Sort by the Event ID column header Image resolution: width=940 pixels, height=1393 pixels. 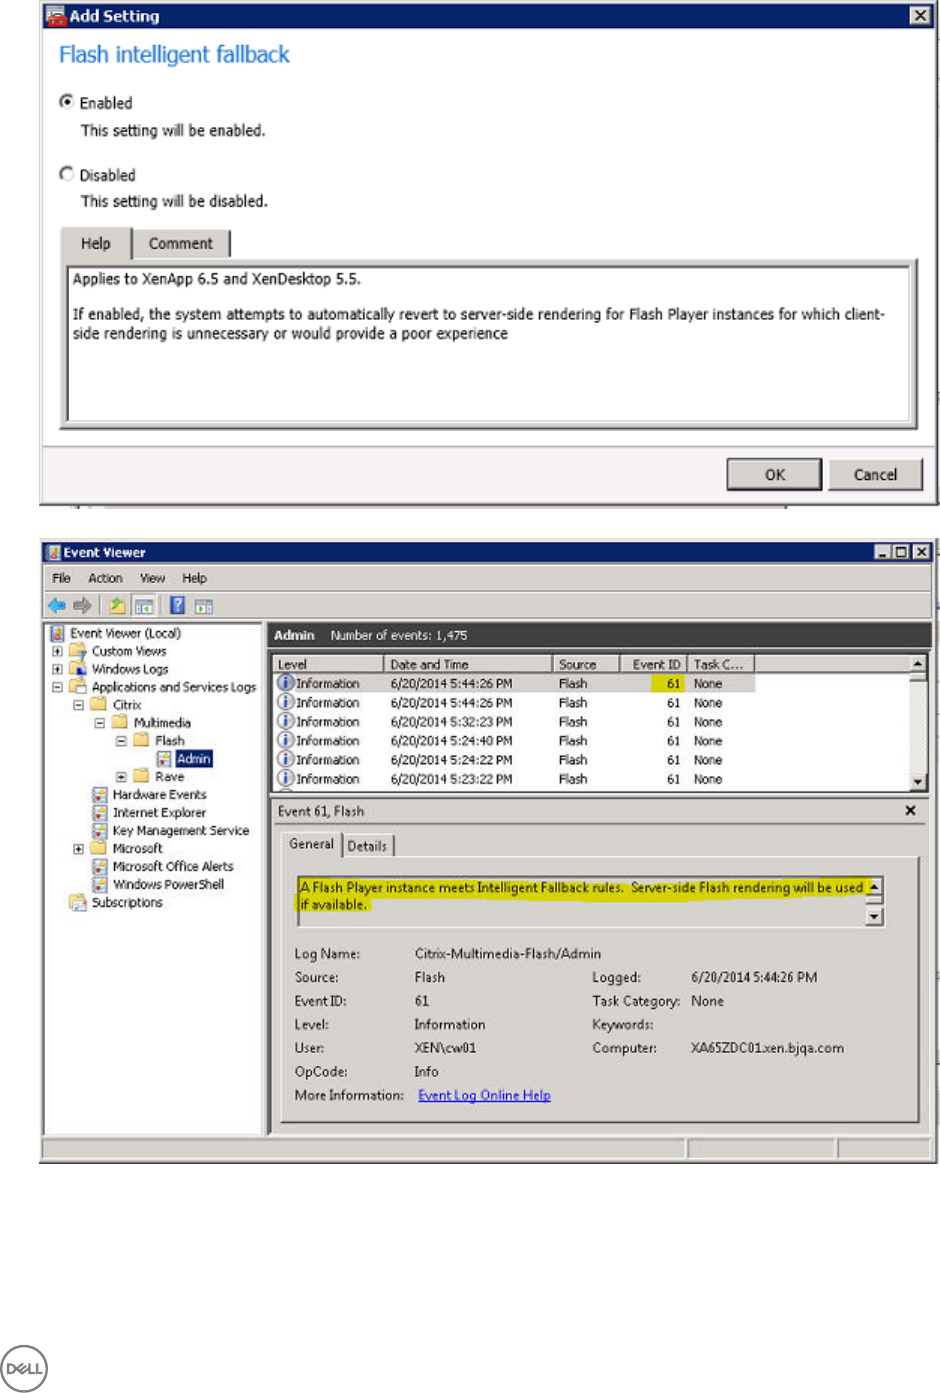[654, 664]
